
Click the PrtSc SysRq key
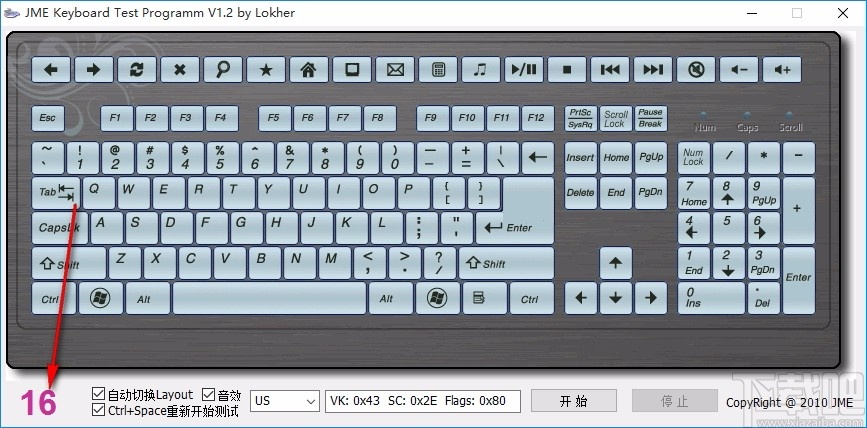click(581, 118)
